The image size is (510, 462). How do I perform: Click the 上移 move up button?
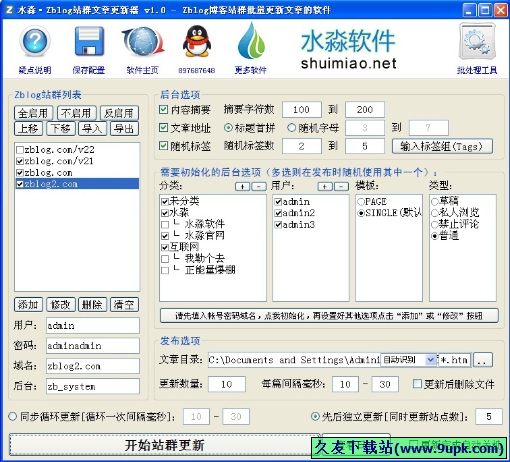pos(28,129)
